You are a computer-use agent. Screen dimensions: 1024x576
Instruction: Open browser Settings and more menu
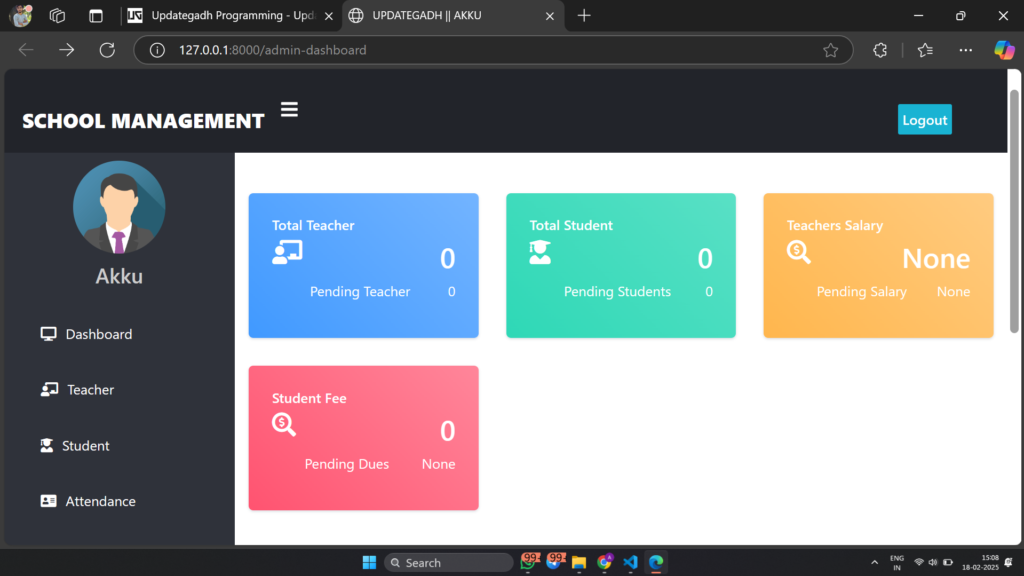pyautogui.click(x=965, y=50)
